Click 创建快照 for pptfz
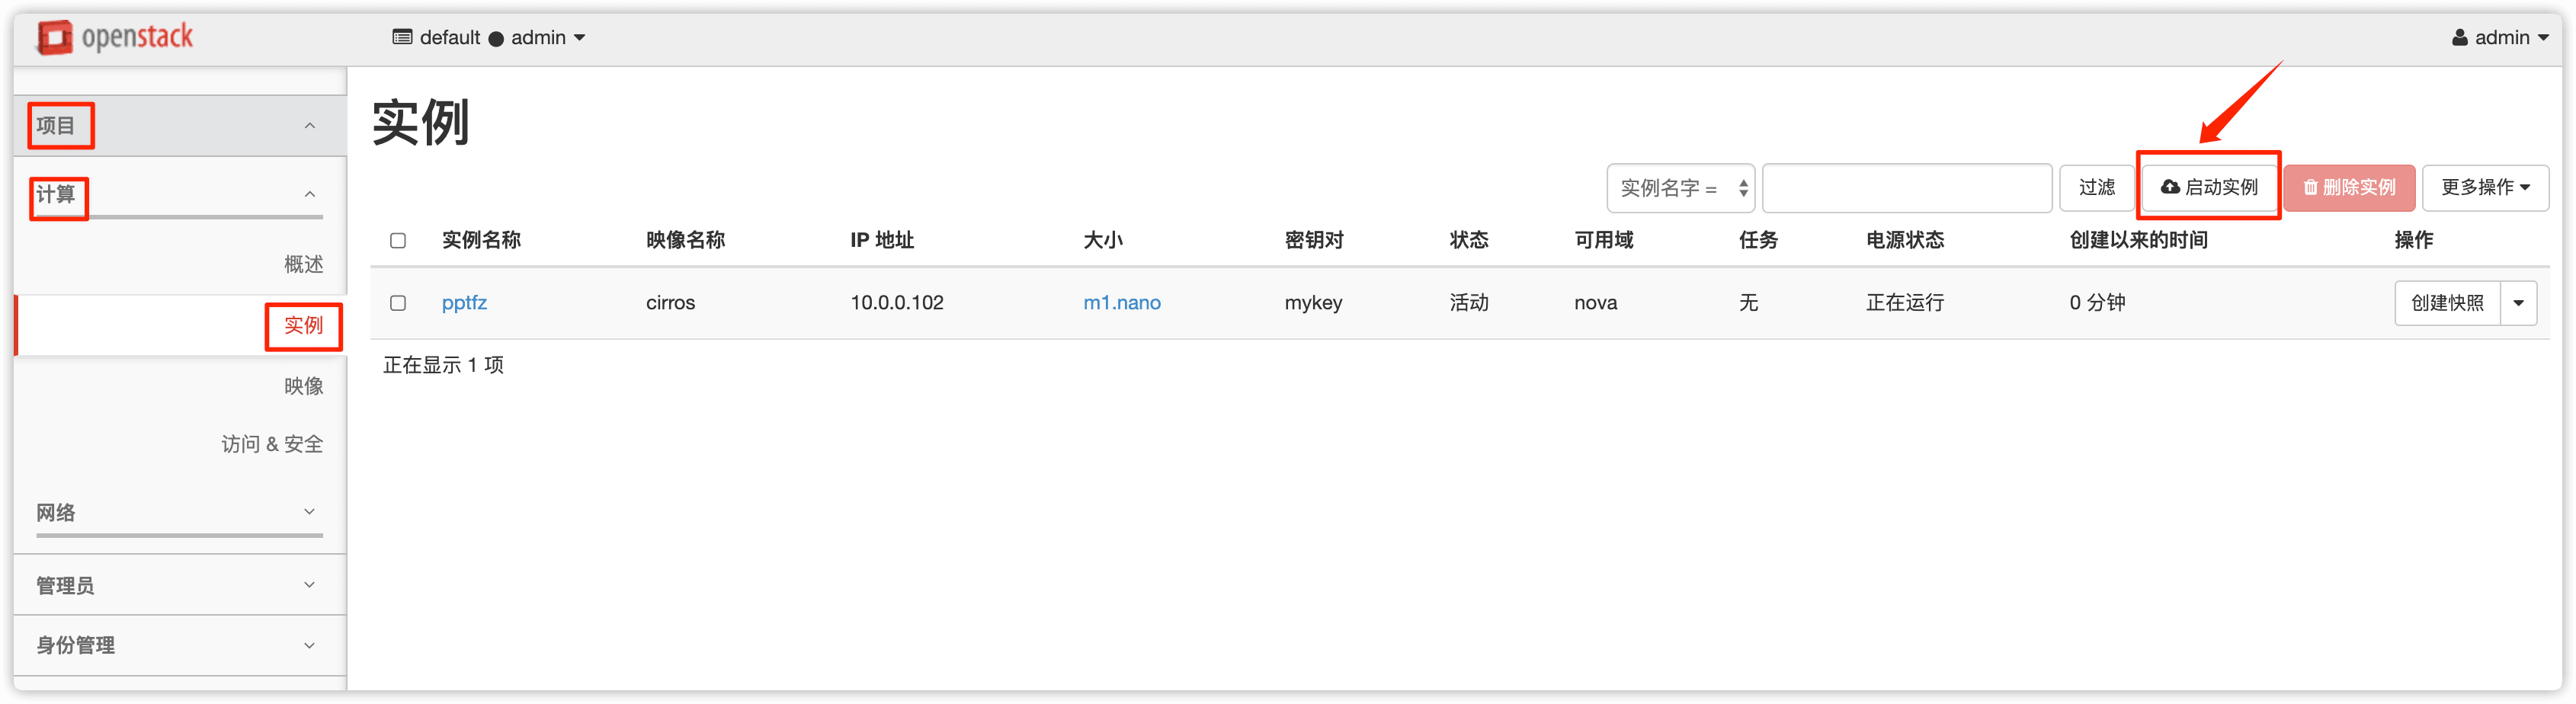This screenshot has width=2576, height=704. tap(2447, 303)
